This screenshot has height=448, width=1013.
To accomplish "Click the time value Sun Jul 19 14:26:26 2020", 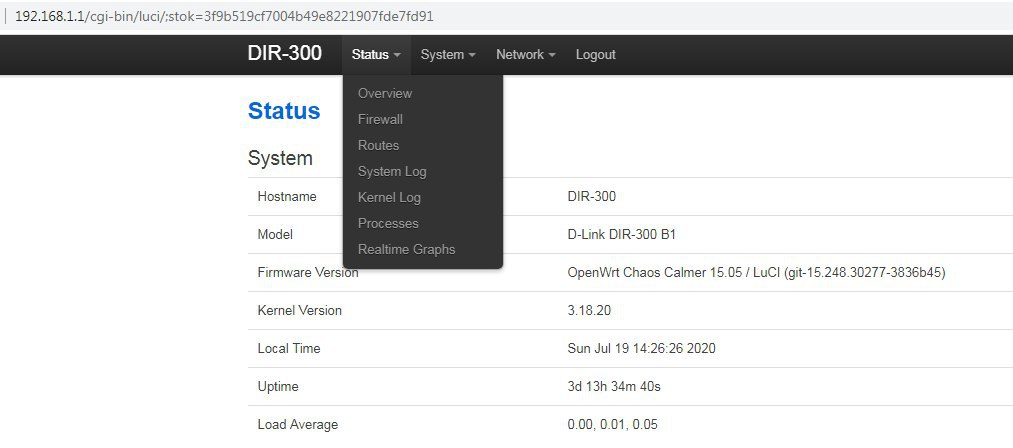I will coord(642,348).
